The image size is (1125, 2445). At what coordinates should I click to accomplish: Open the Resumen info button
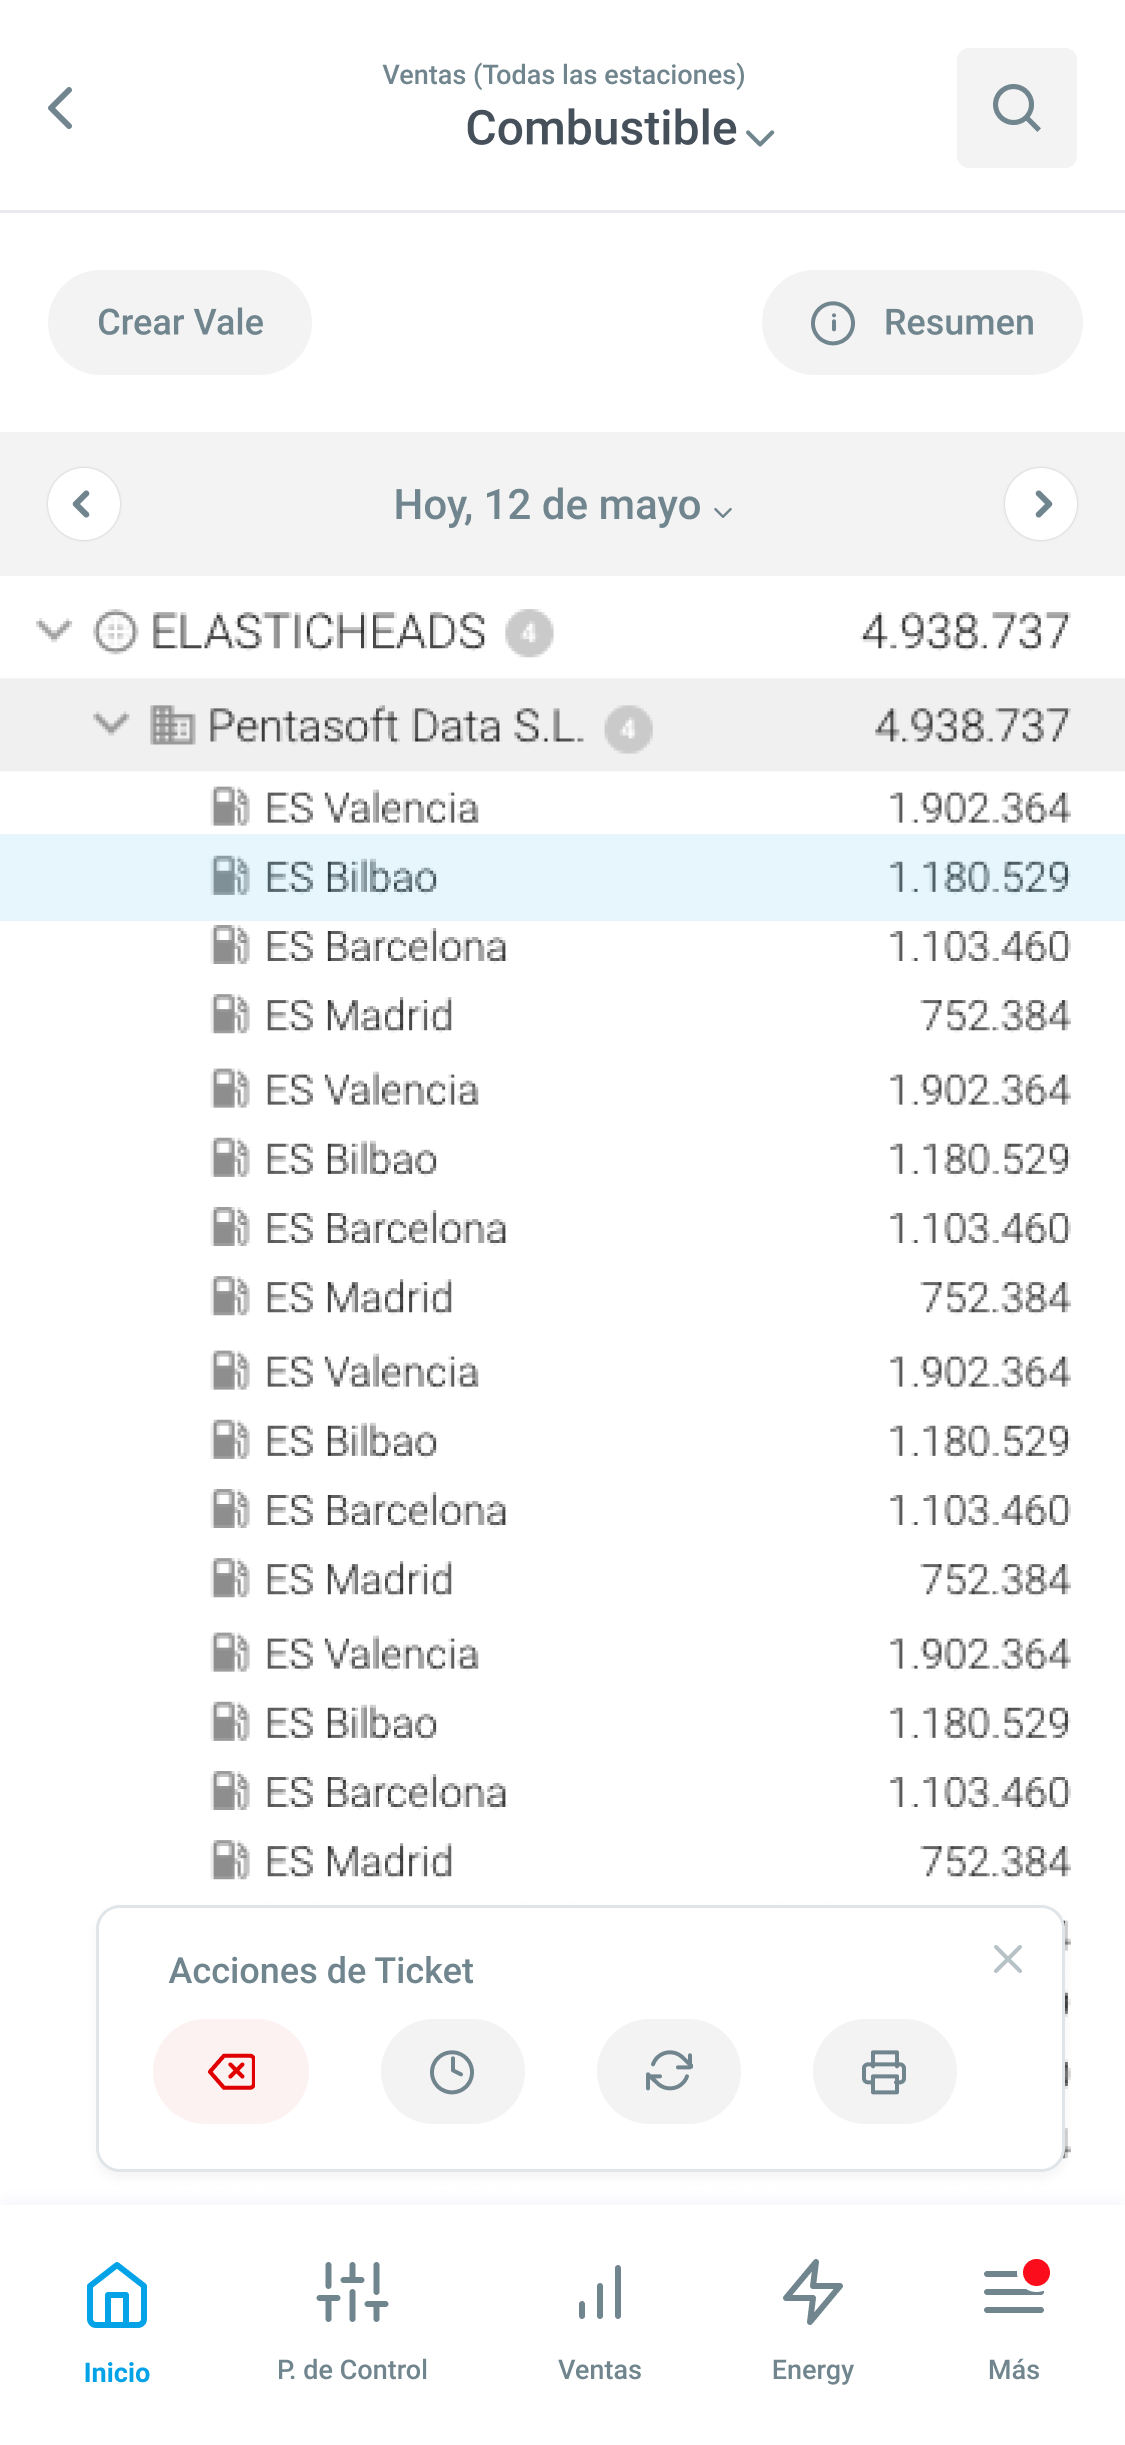(921, 323)
